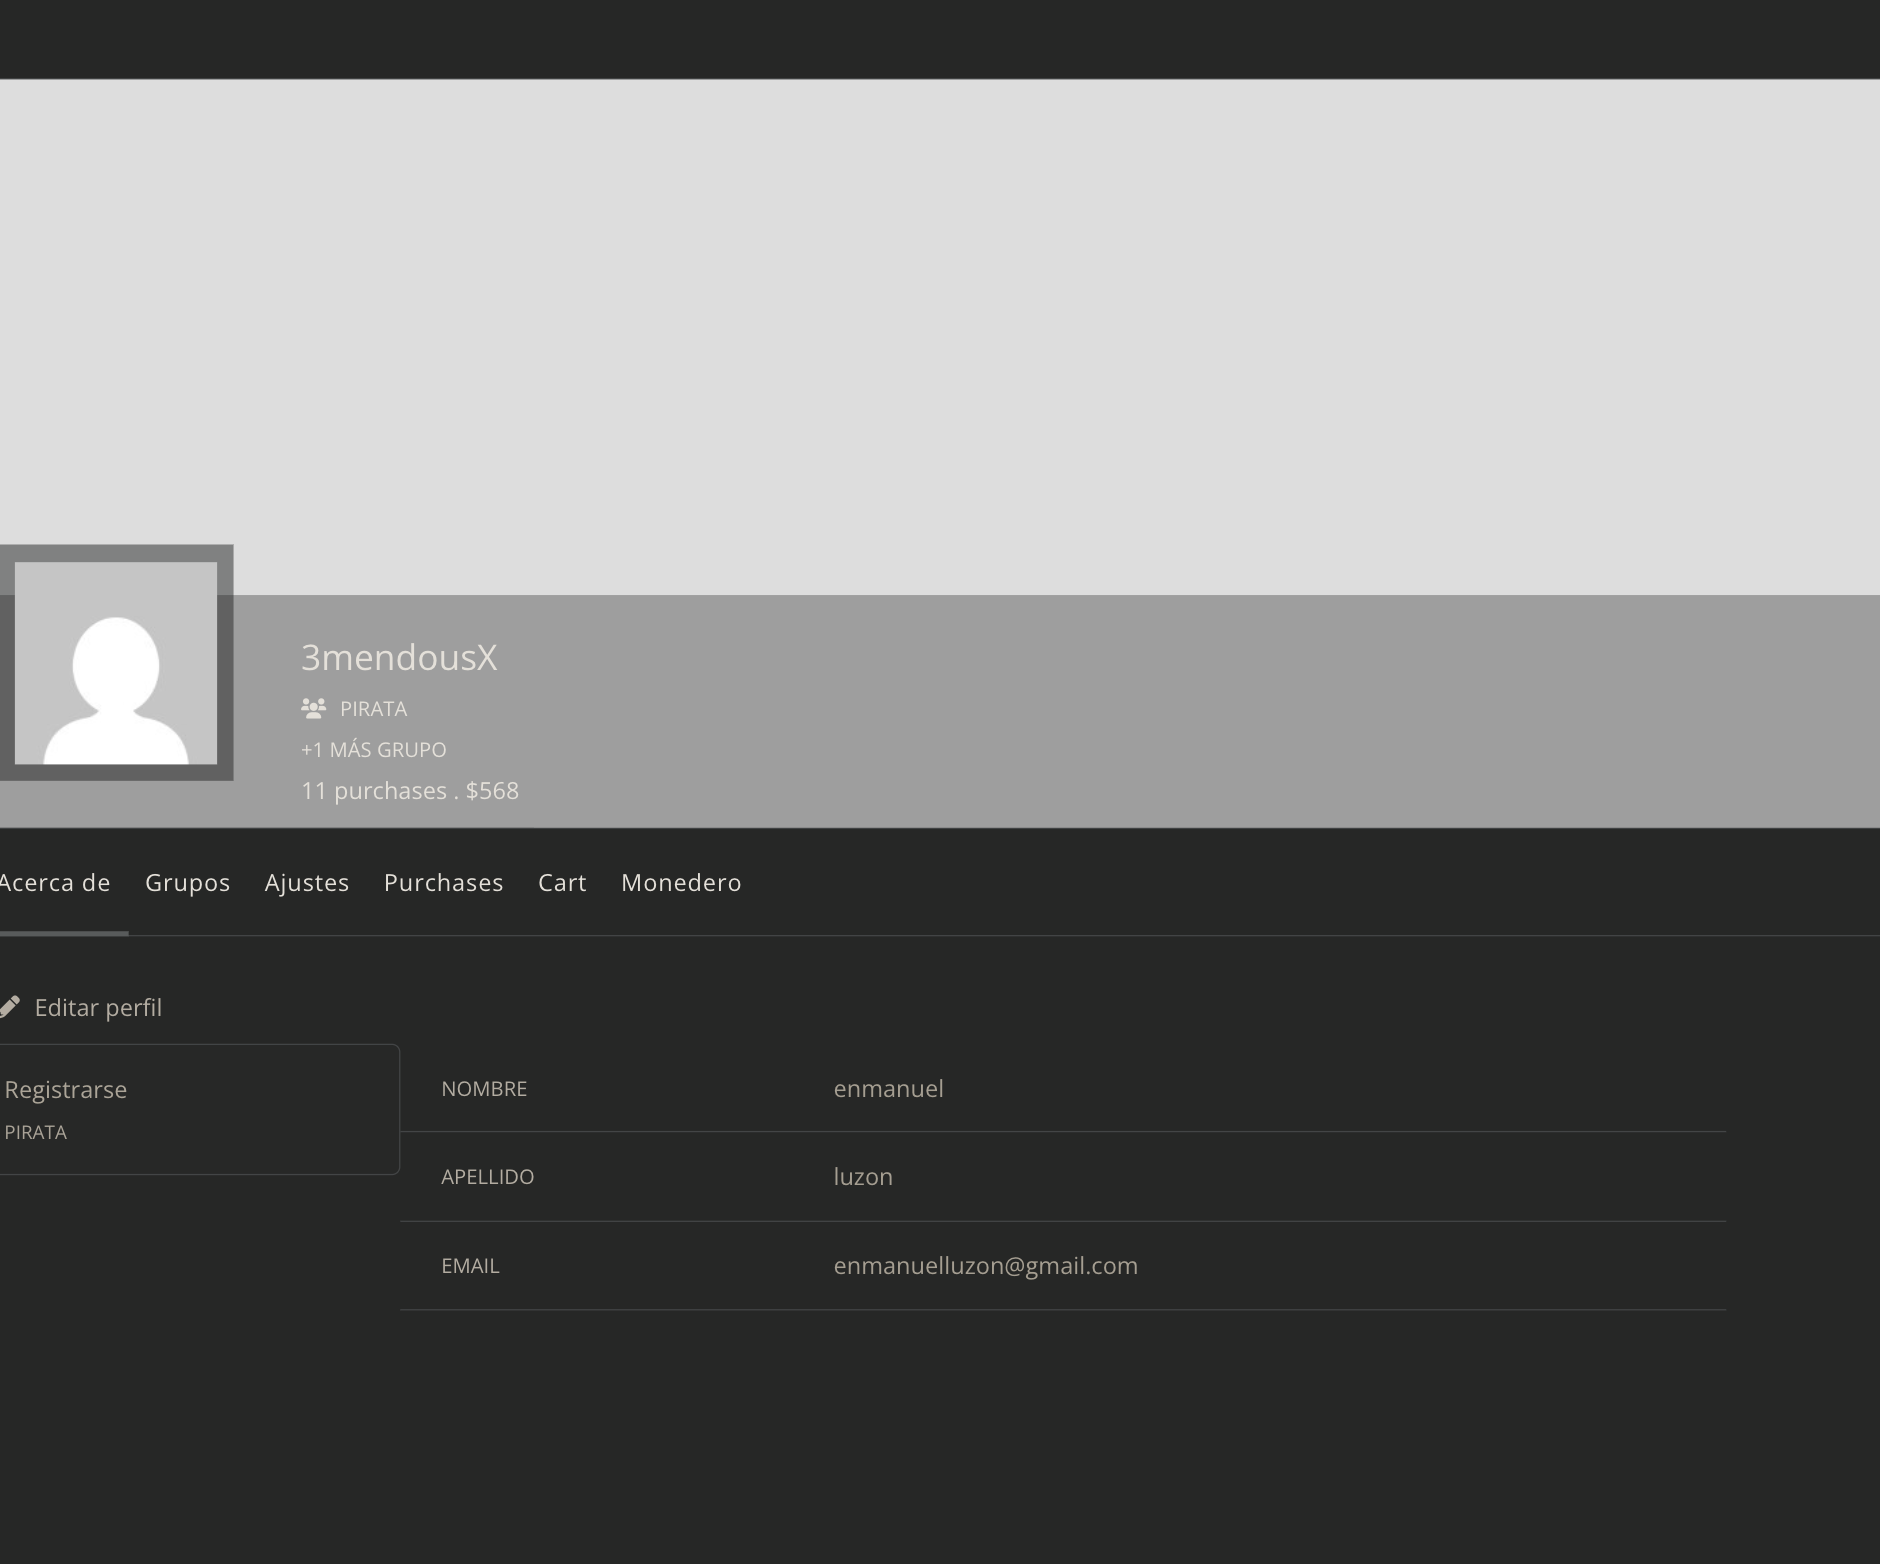The height and width of the screenshot is (1564, 1880).
Task: Click the APELLIDO field label
Action: pyautogui.click(x=488, y=1177)
